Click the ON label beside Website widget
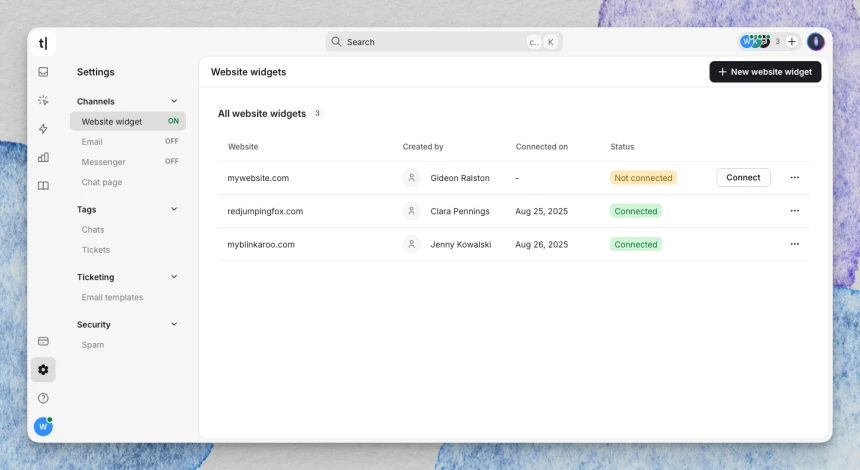This screenshot has width=860, height=470. 173,121
